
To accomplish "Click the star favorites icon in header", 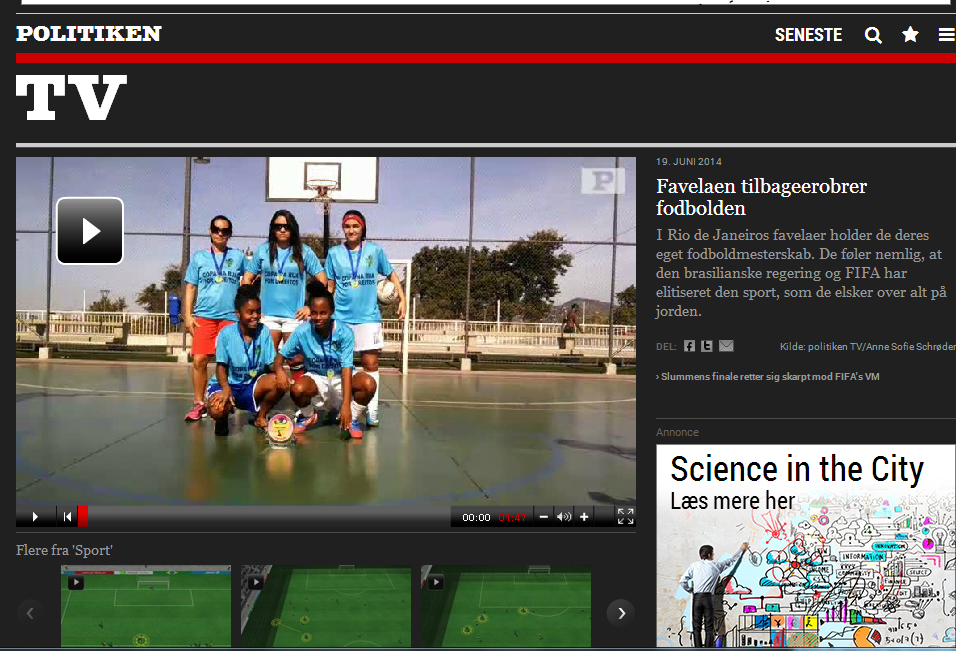I will [910, 35].
